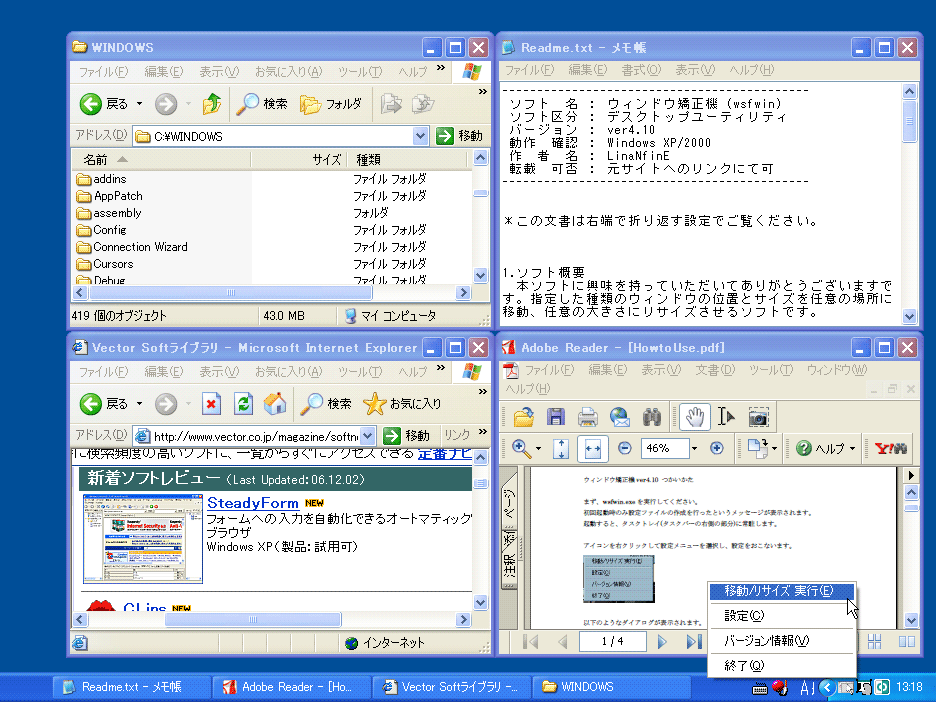The width and height of the screenshot is (936, 702).
Task: Select 設定(C) in the context menu
Action: click(782, 615)
